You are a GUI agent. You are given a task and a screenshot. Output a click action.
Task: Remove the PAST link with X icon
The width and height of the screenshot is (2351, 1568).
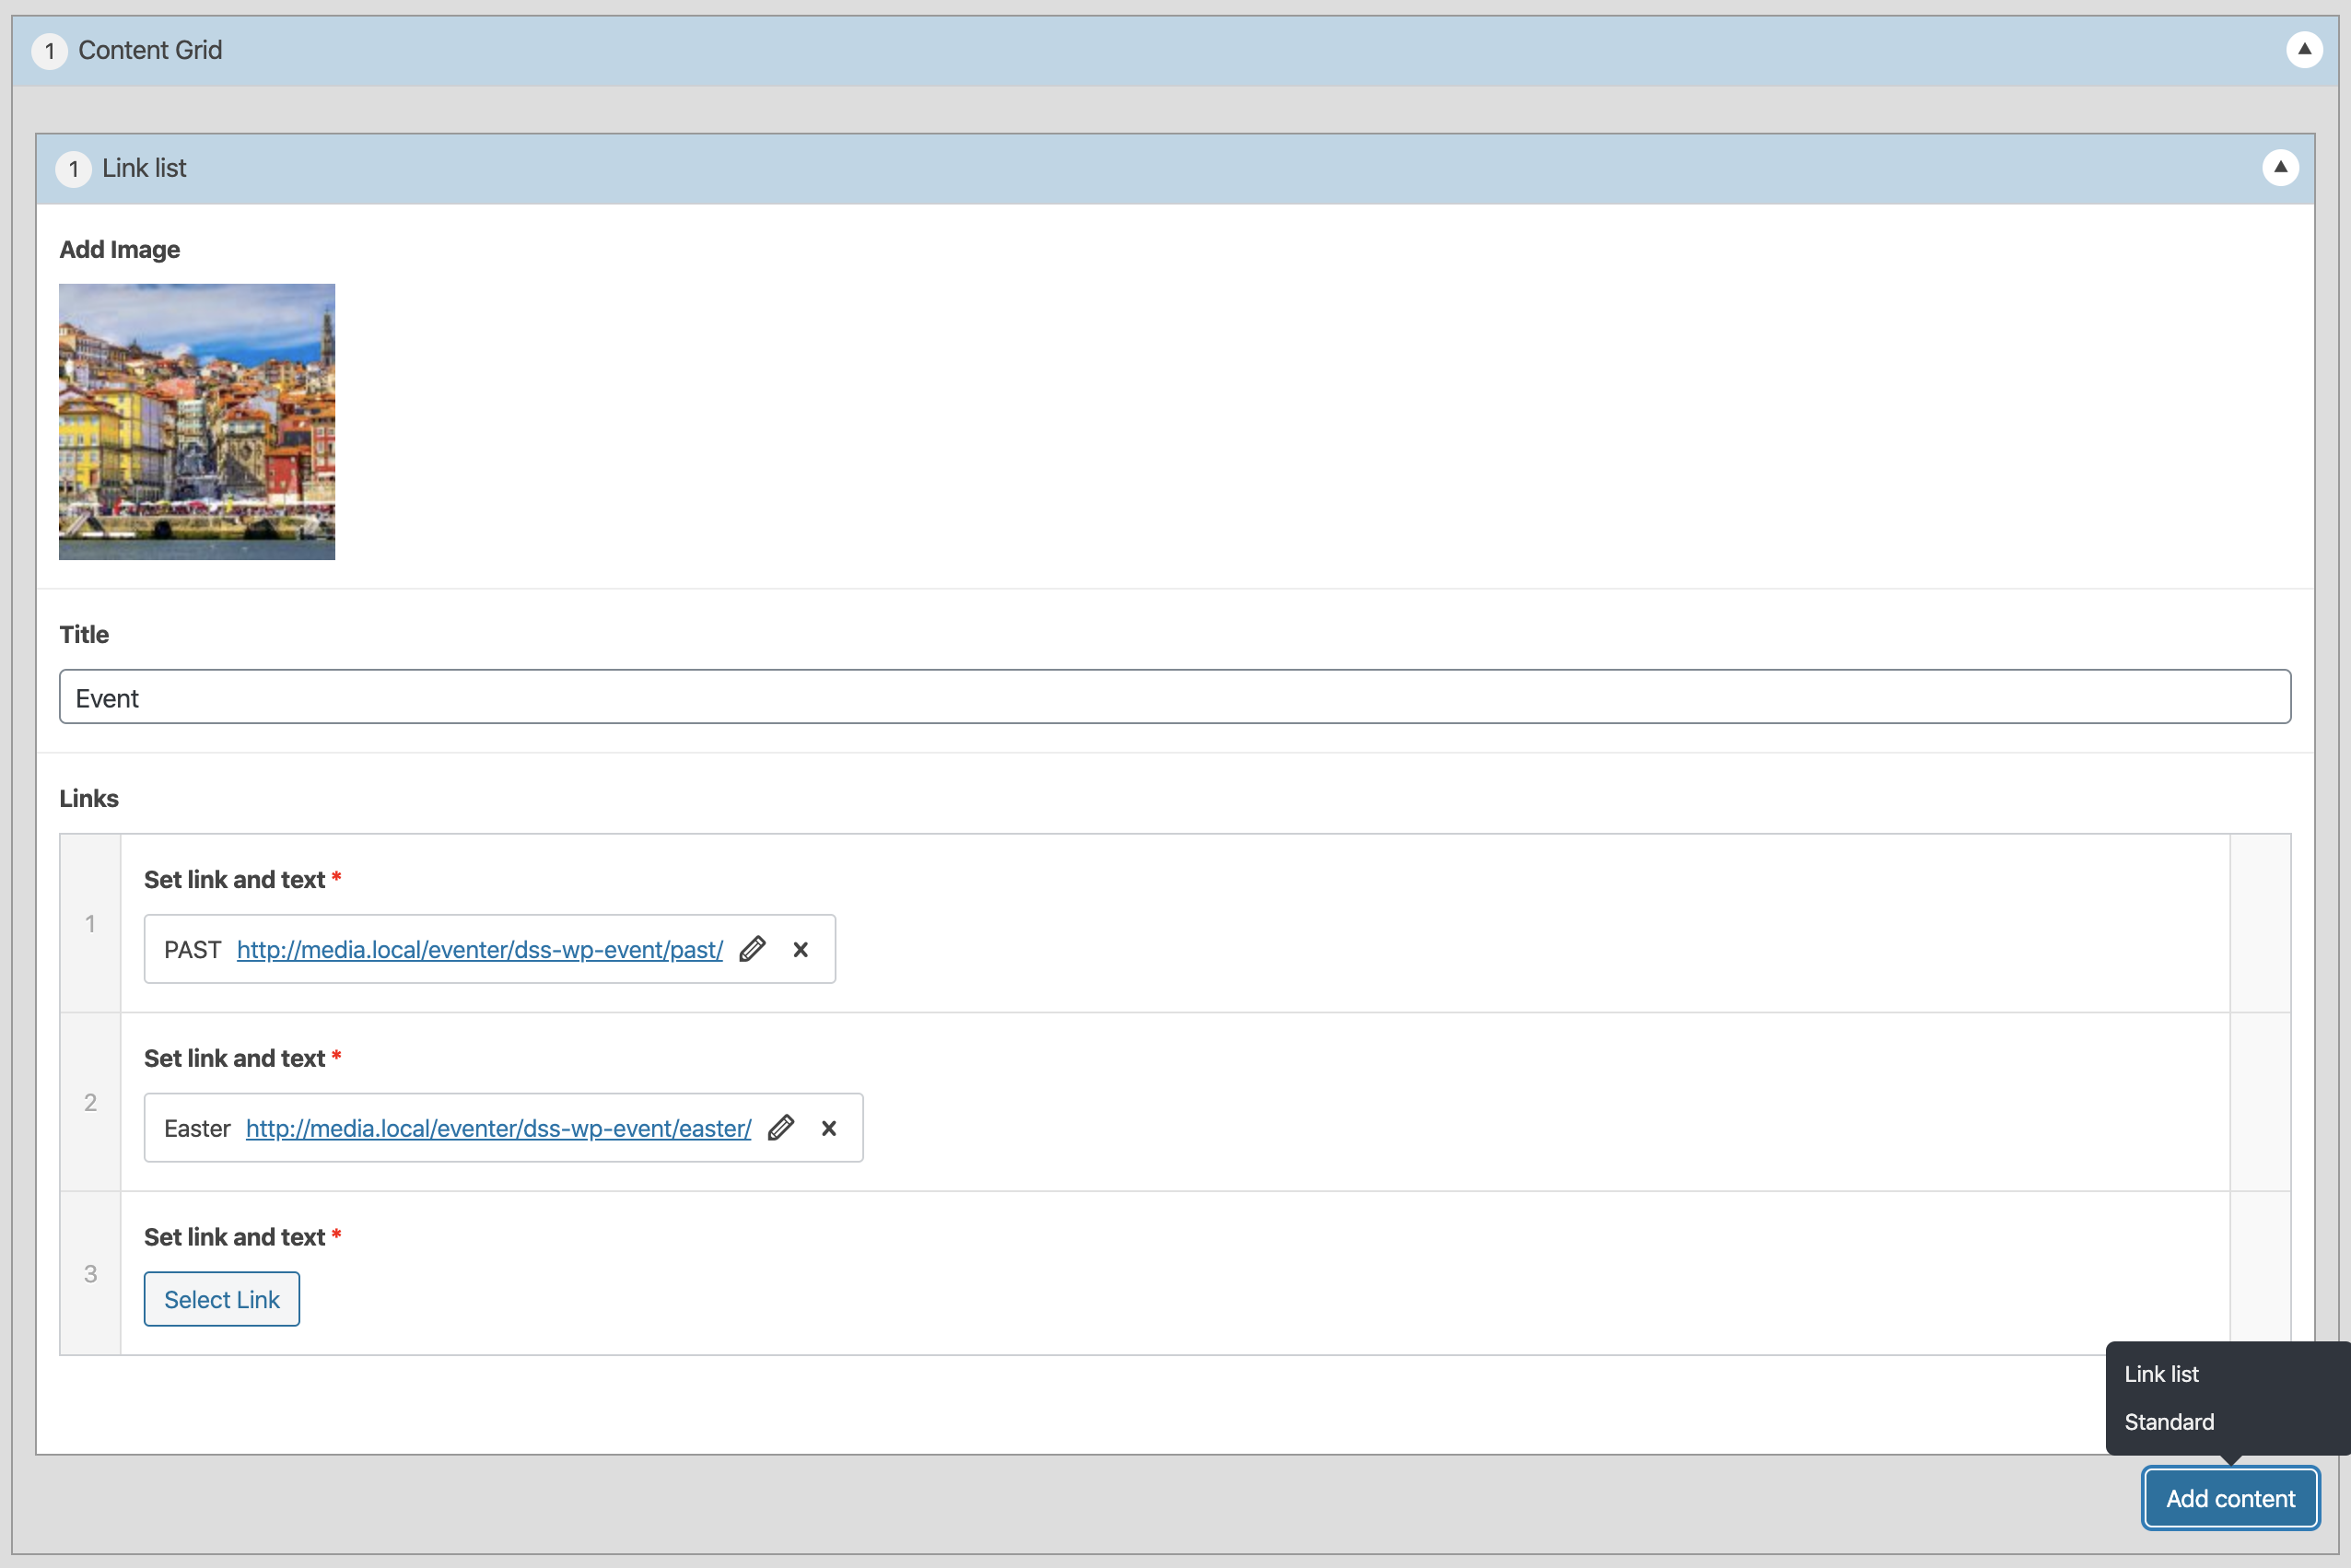(800, 949)
